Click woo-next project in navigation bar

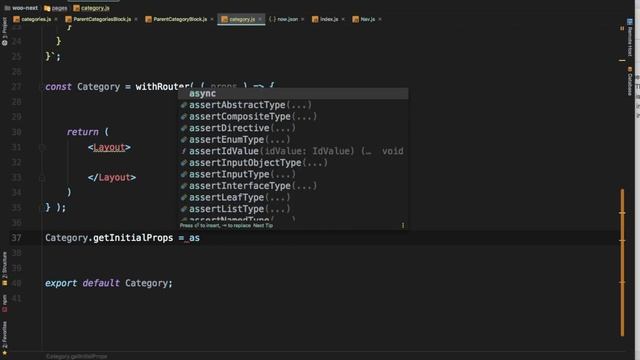(21, 8)
